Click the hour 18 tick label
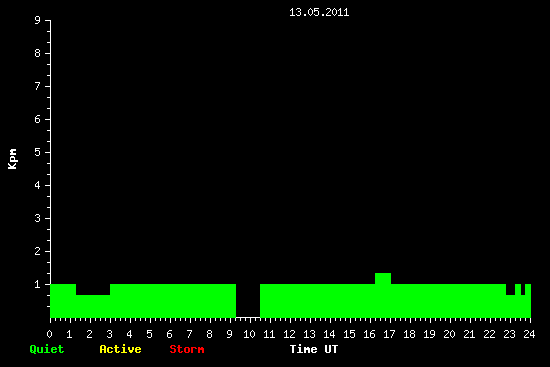 409,334
